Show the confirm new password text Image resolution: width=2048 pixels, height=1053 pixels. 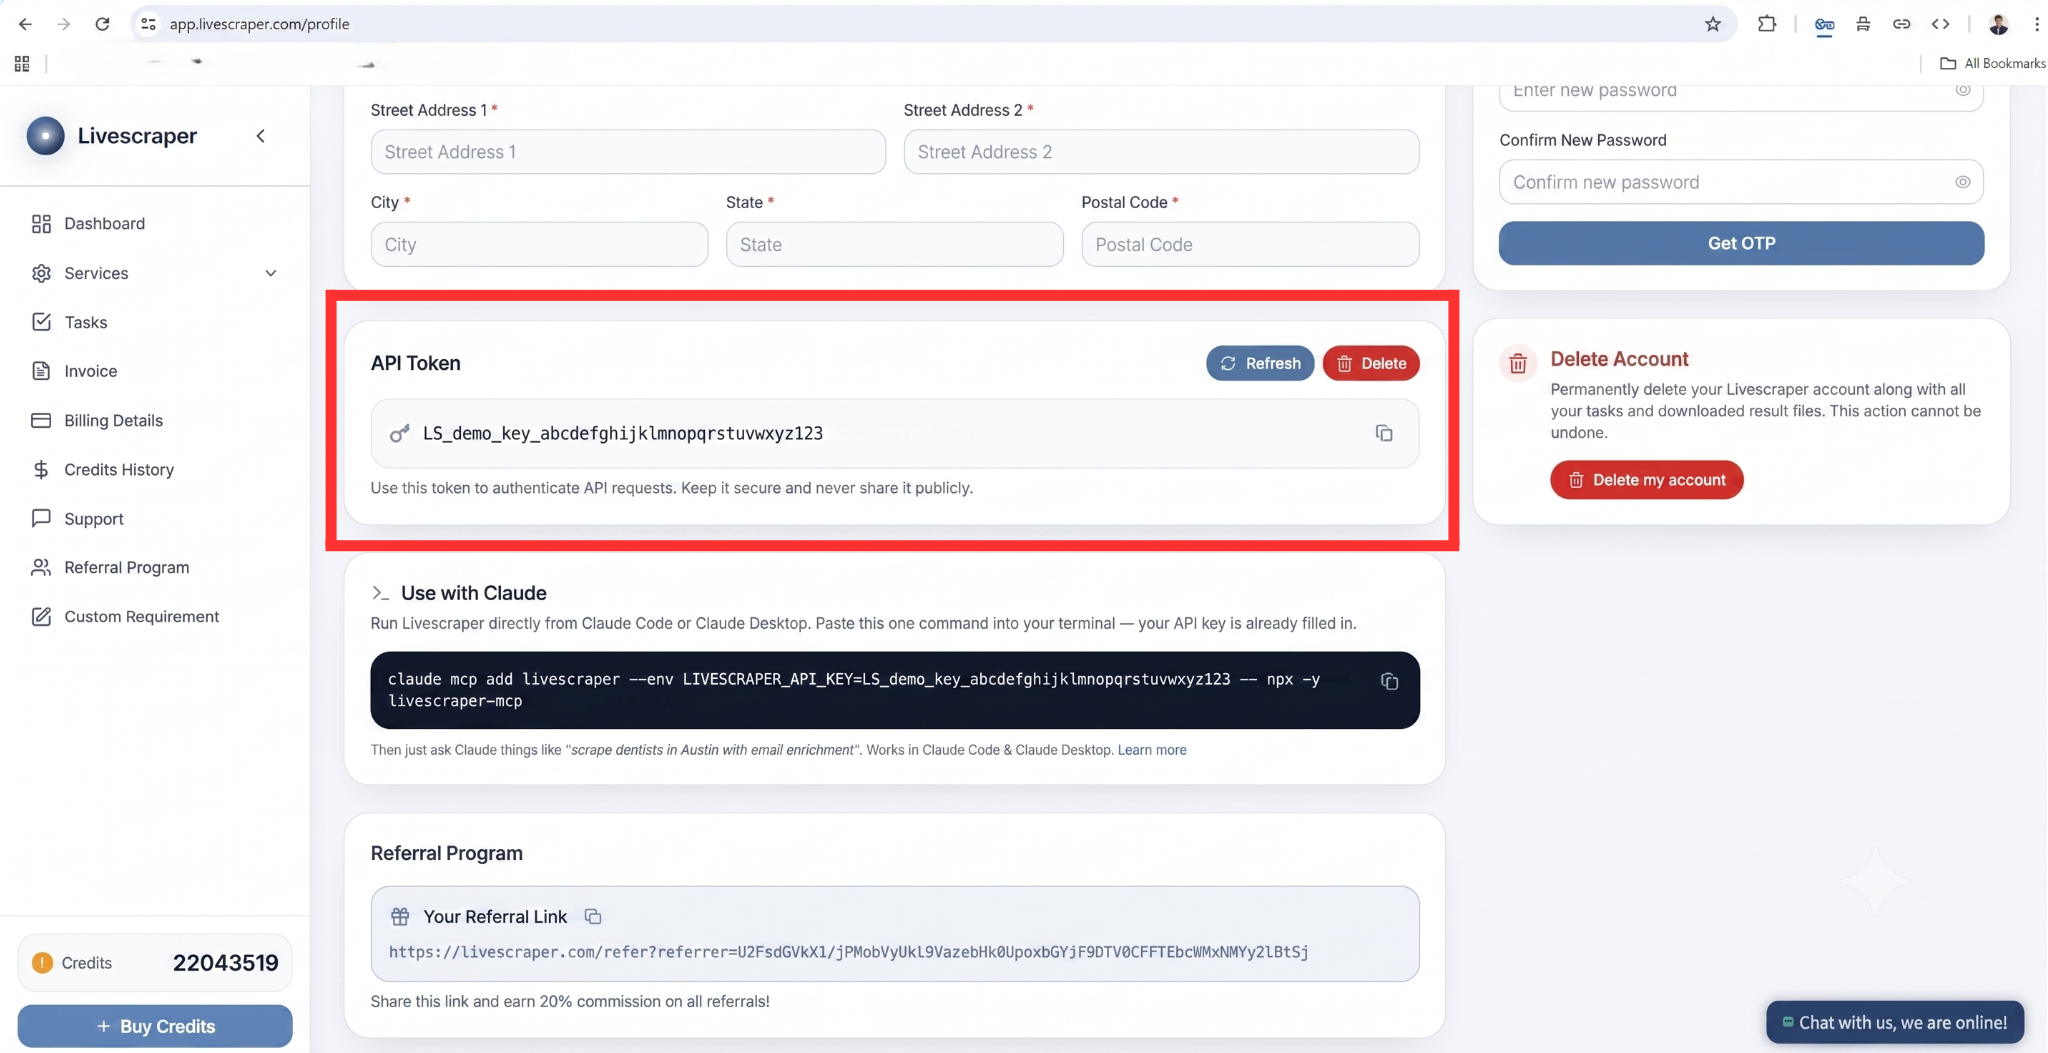pyautogui.click(x=1963, y=182)
